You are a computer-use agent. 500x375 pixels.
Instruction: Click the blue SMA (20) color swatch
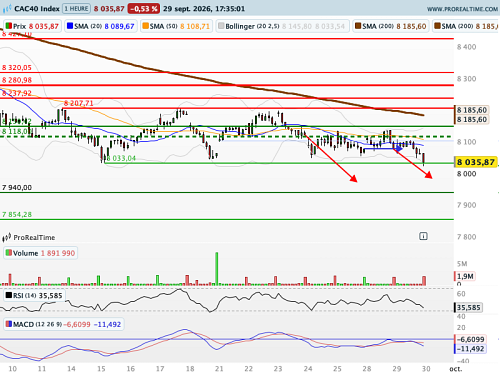70,26
